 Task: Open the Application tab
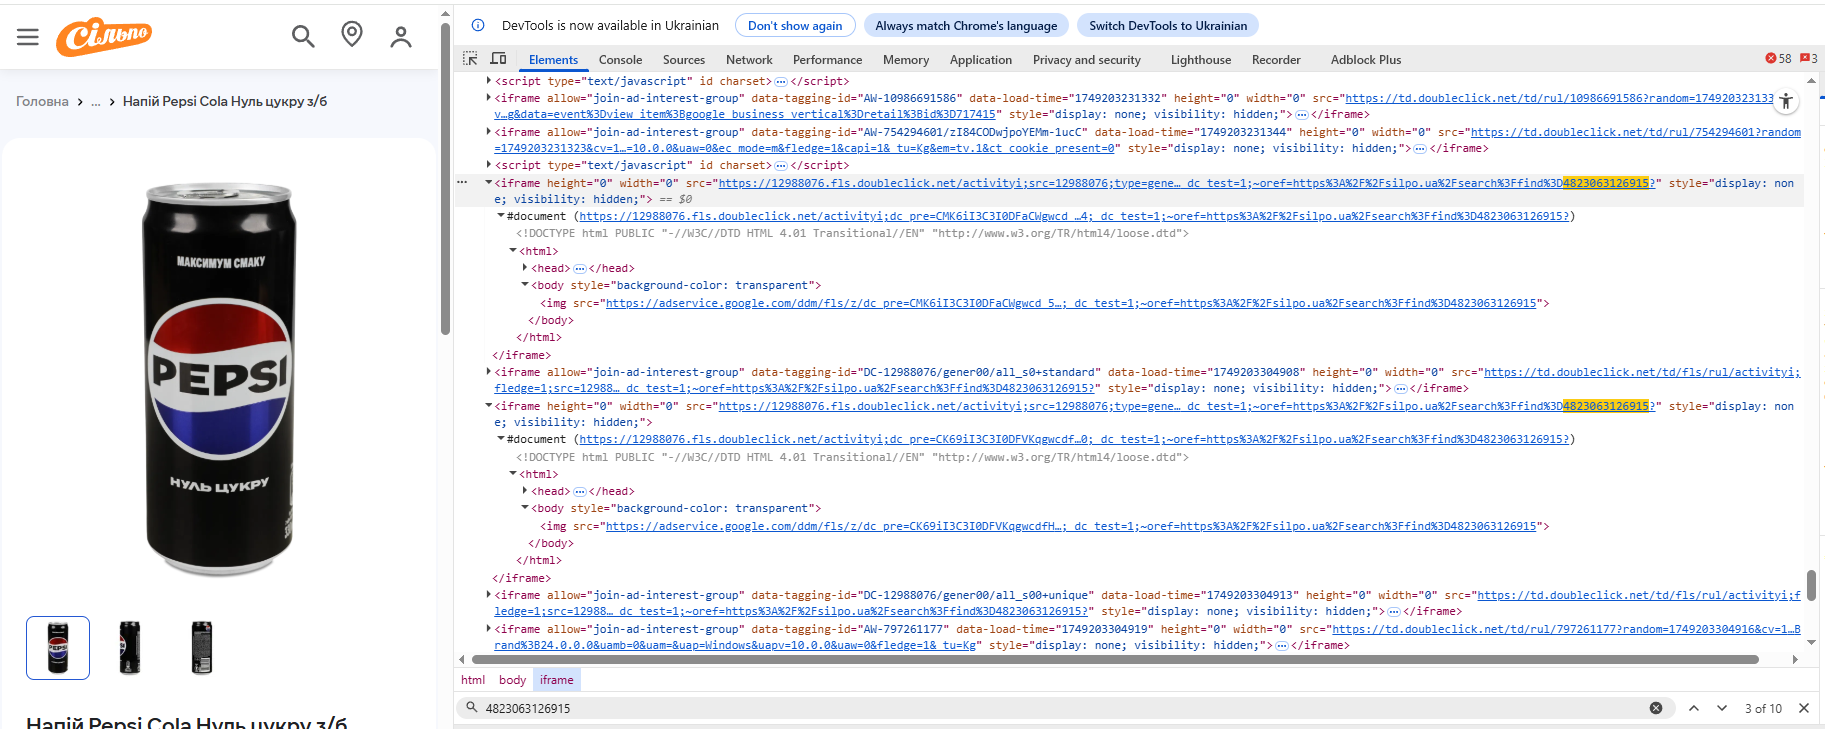(981, 60)
